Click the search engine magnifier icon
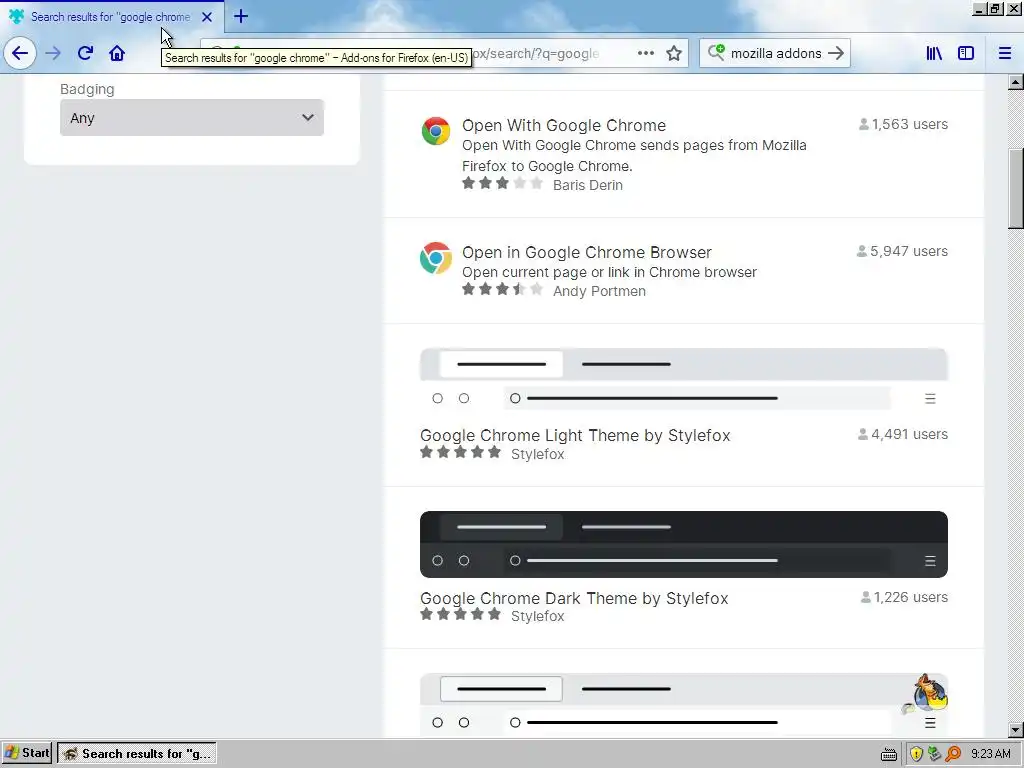 point(716,52)
